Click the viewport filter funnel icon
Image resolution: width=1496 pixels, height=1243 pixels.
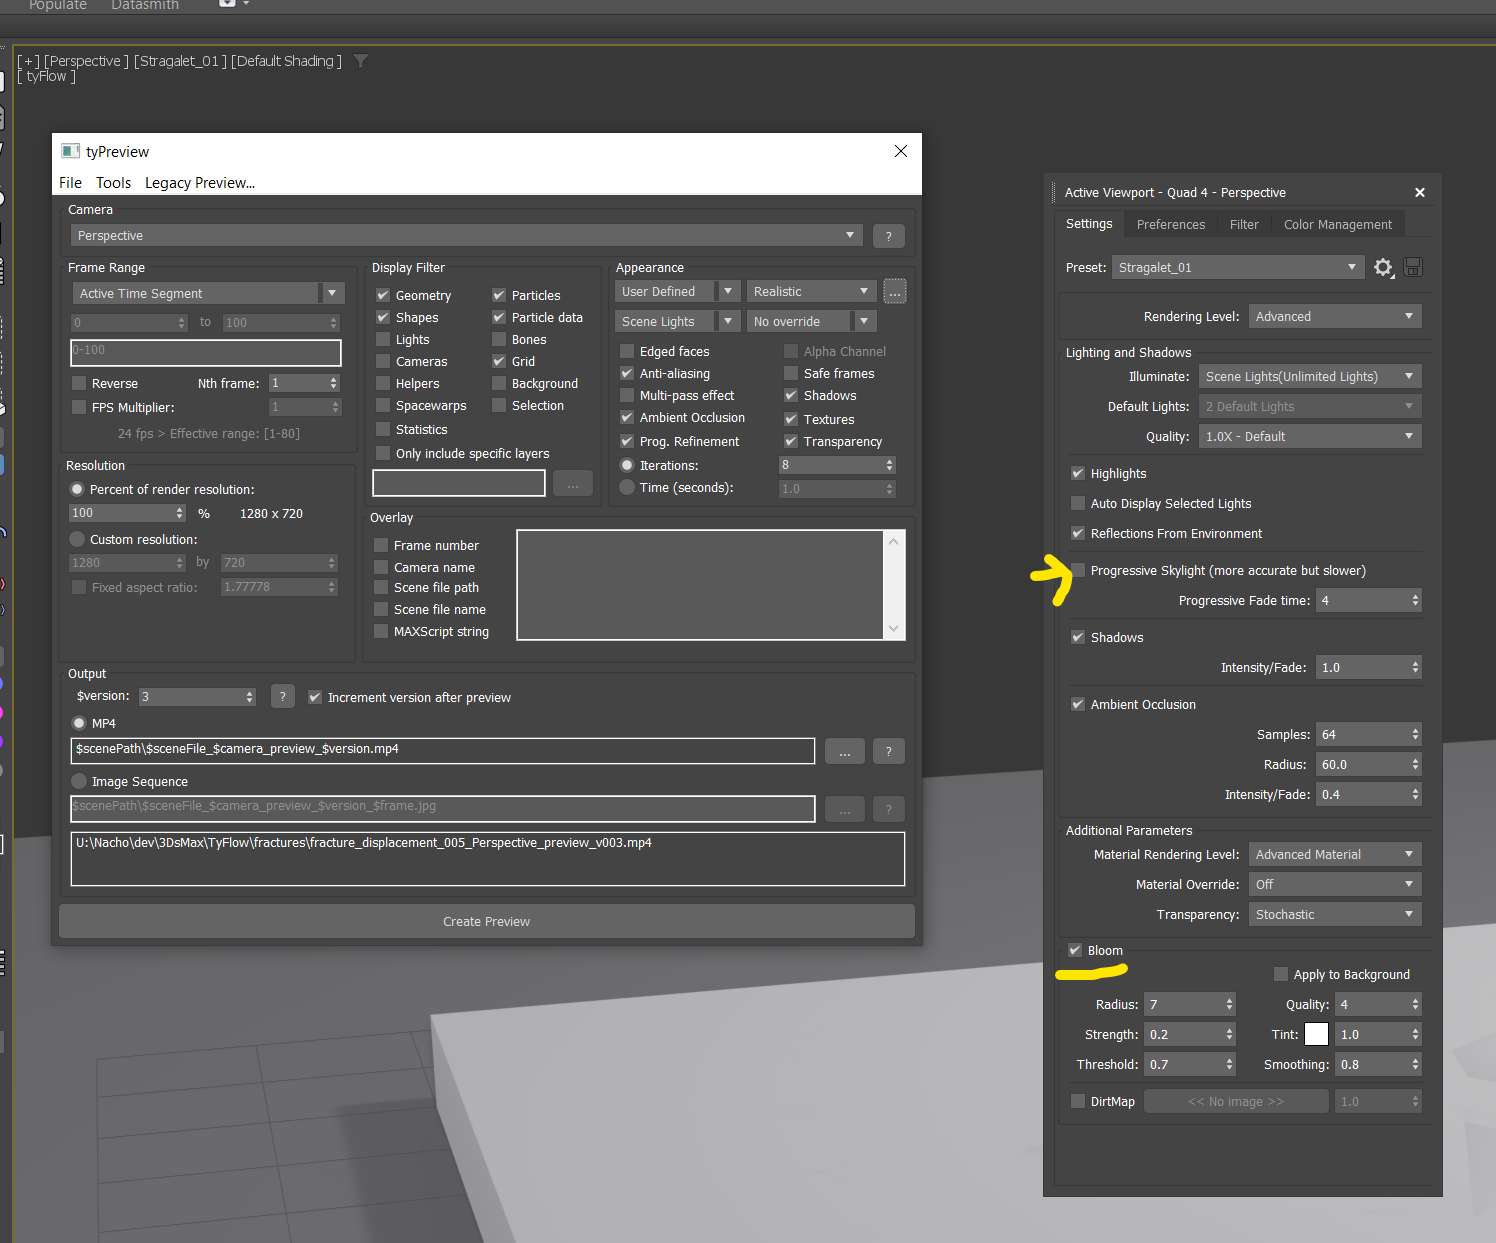pyautogui.click(x=361, y=61)
